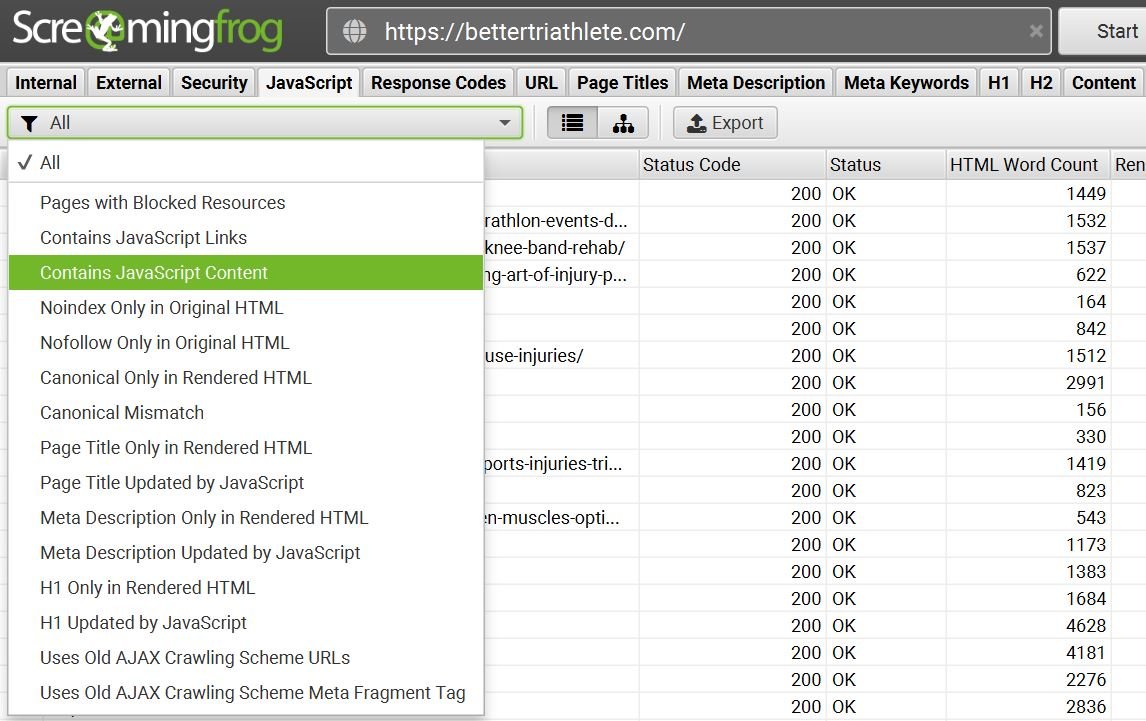Switch to the Internal tab
1146x721 pixels.
click(45, 82)
